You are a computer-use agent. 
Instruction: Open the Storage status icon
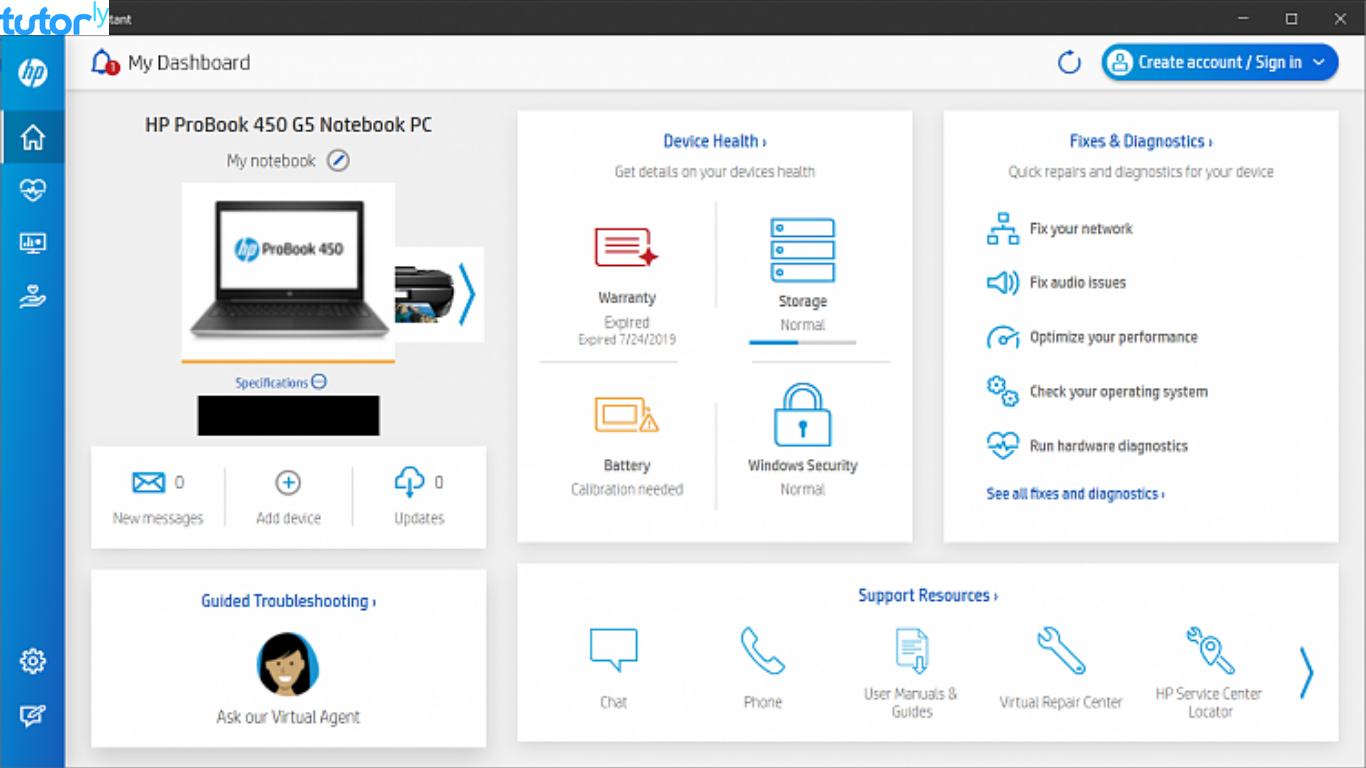[x=802, y=250]
